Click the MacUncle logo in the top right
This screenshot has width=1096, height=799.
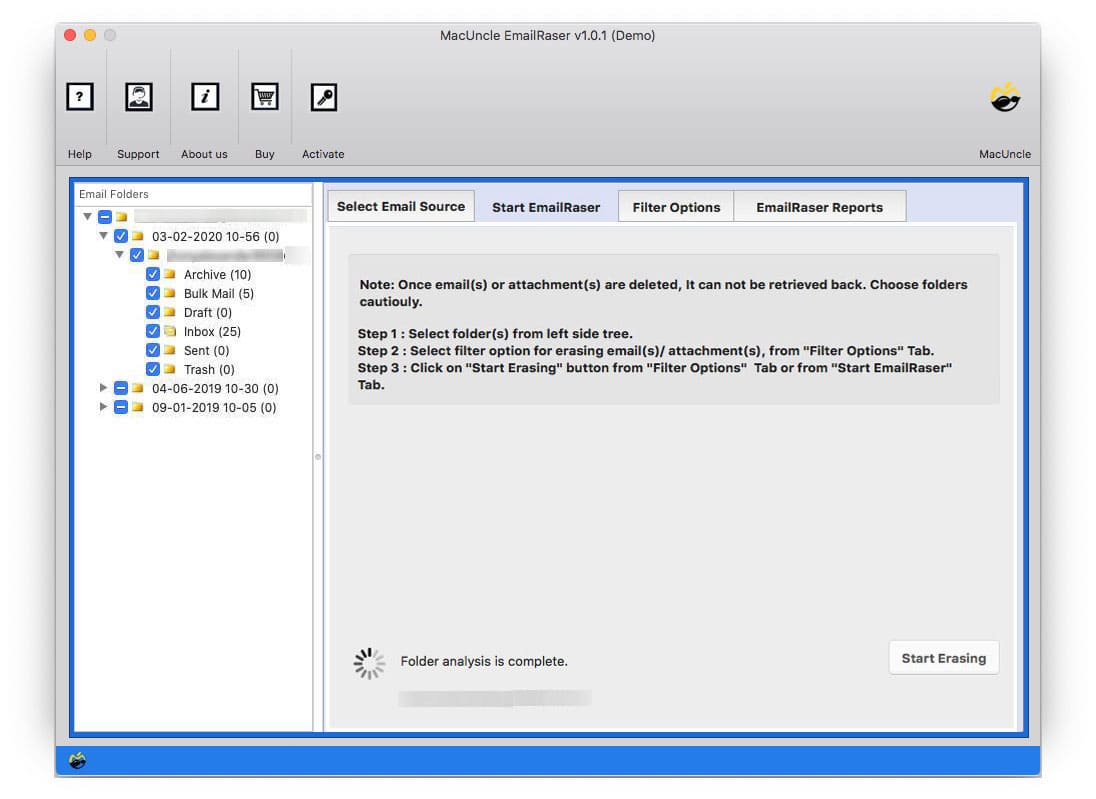pyautogui.click(x=1005, y=97)
